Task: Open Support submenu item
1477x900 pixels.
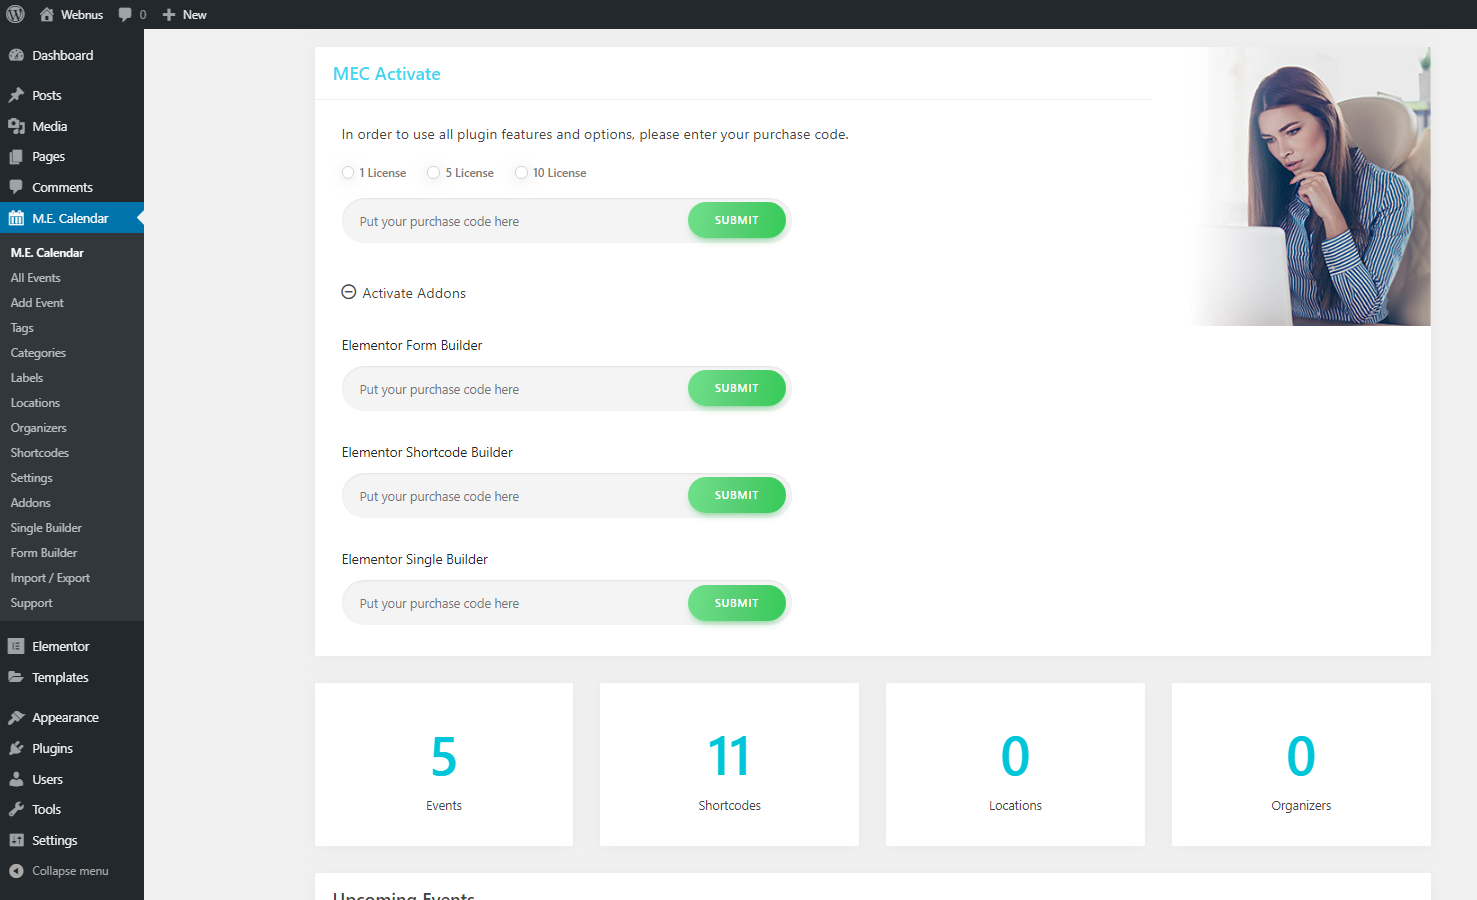Action: tap(31, 603)
